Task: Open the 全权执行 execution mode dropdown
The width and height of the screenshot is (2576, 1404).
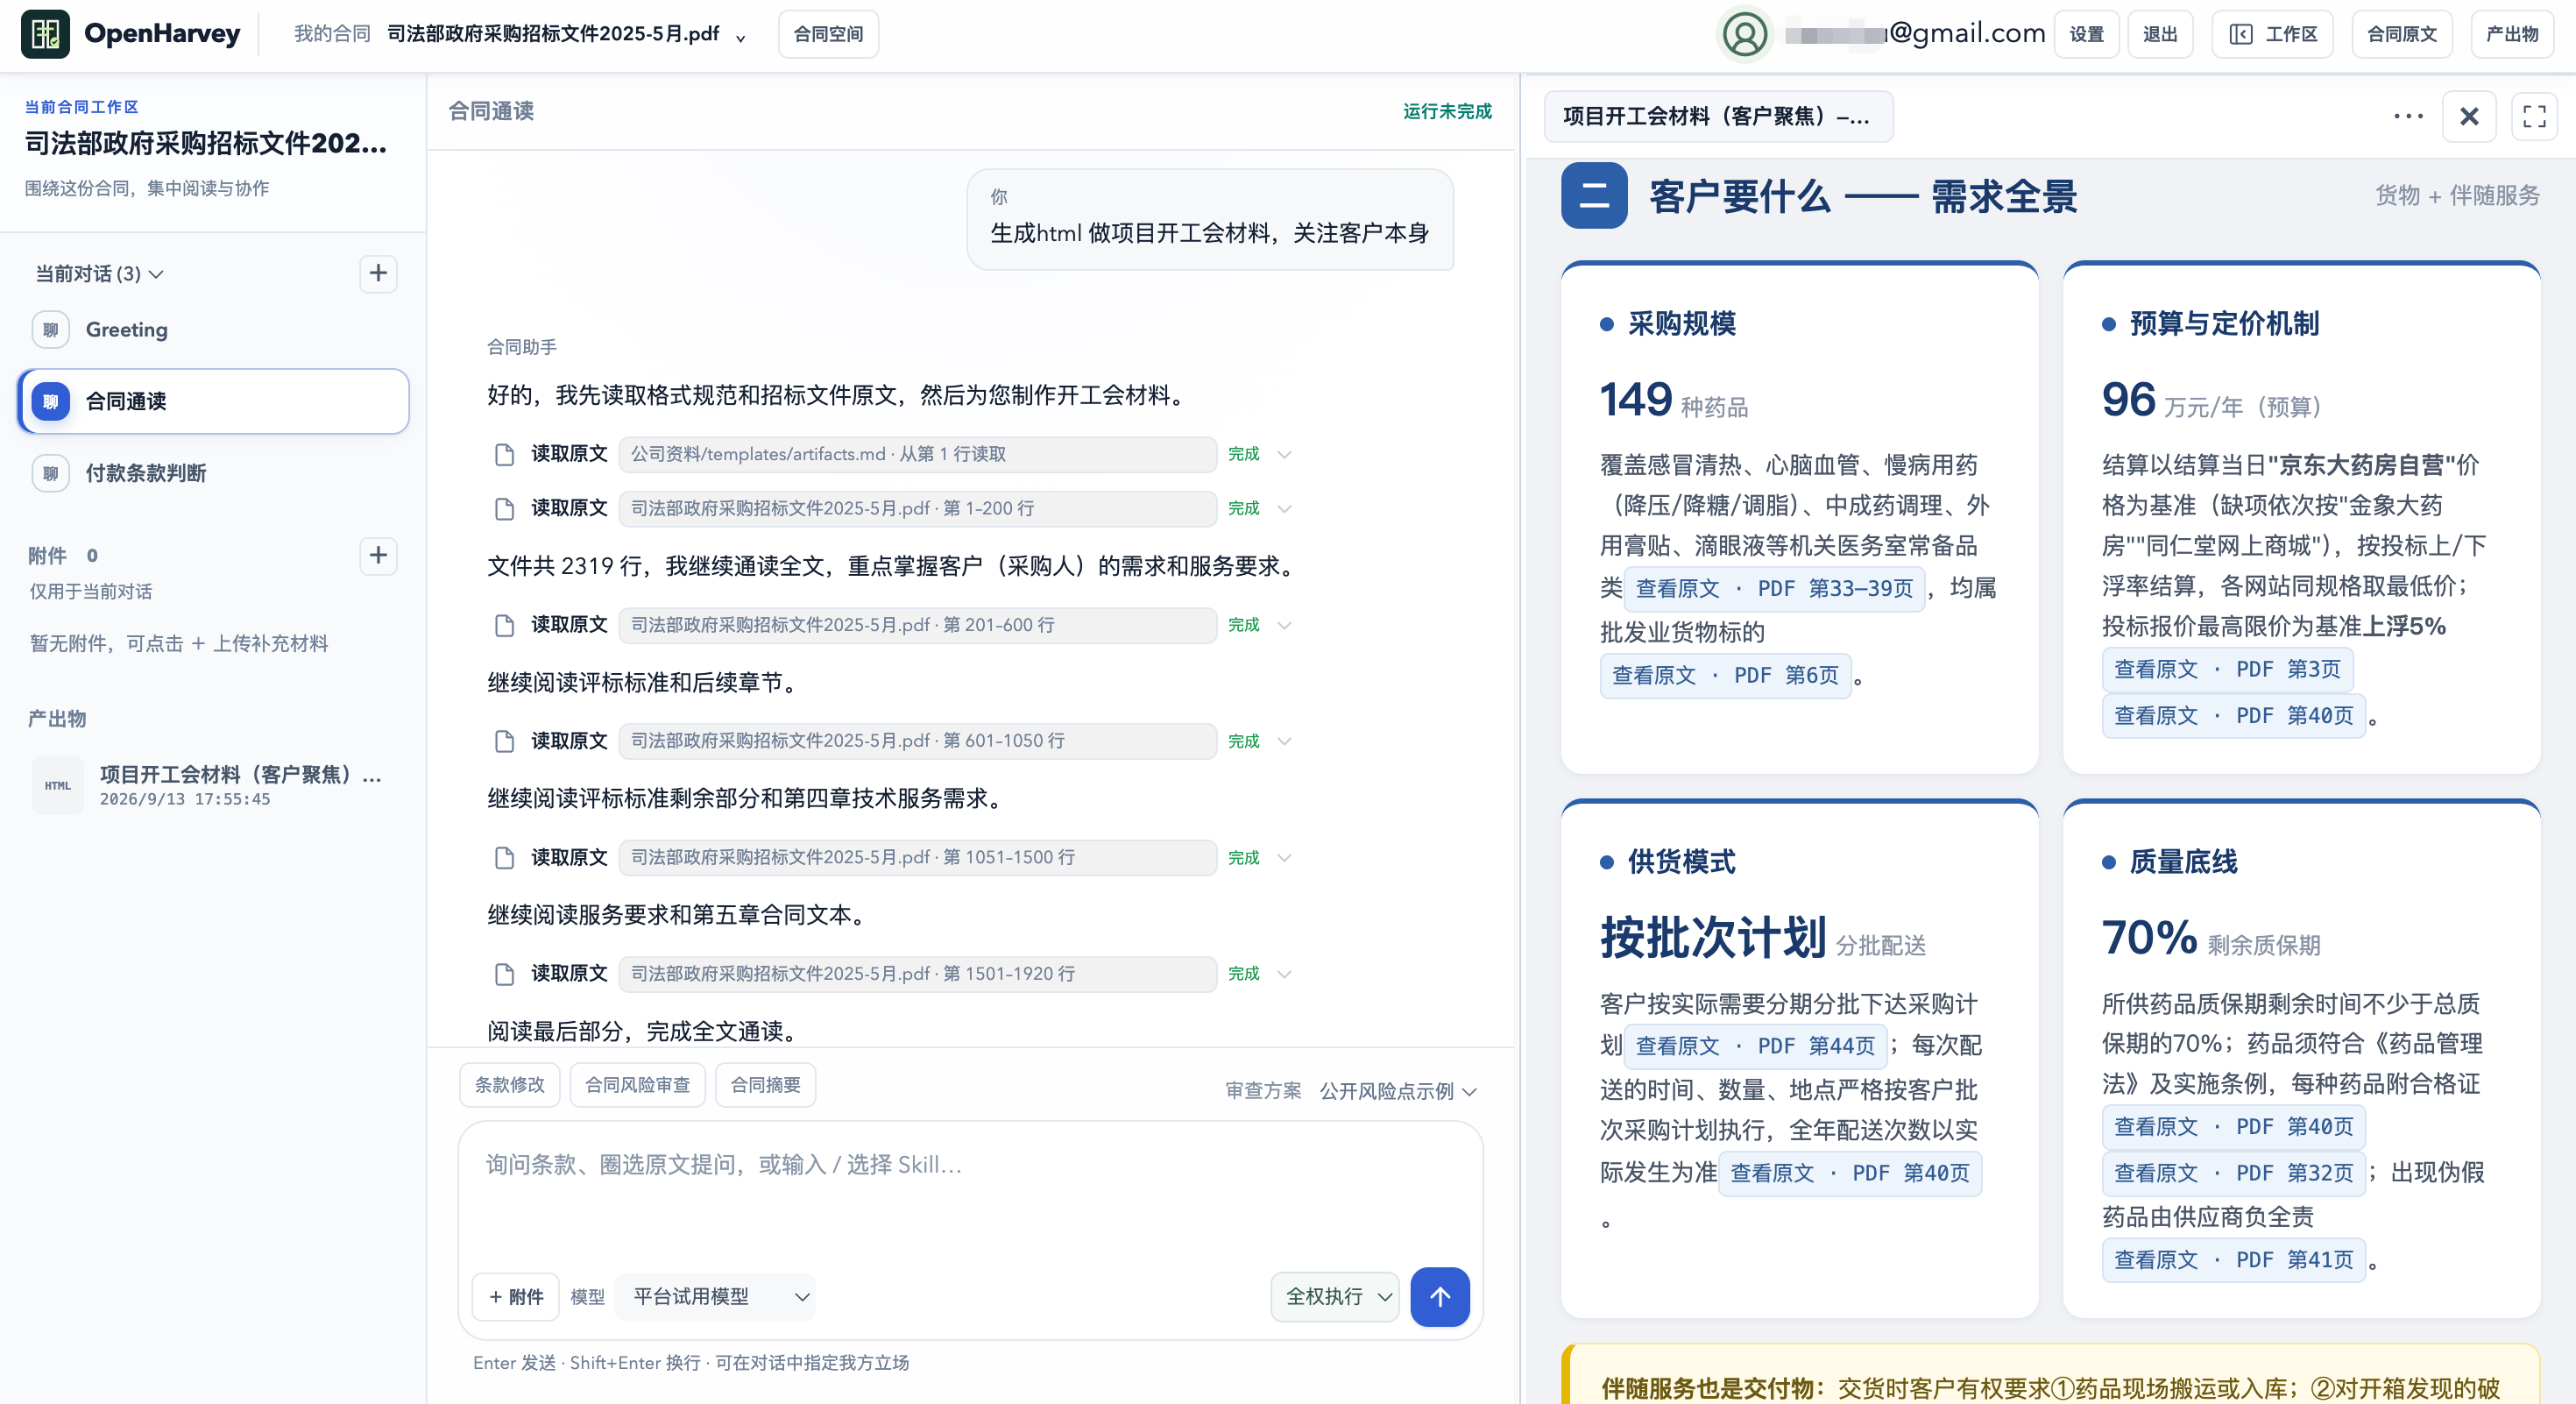Action: (1335, 1297)
